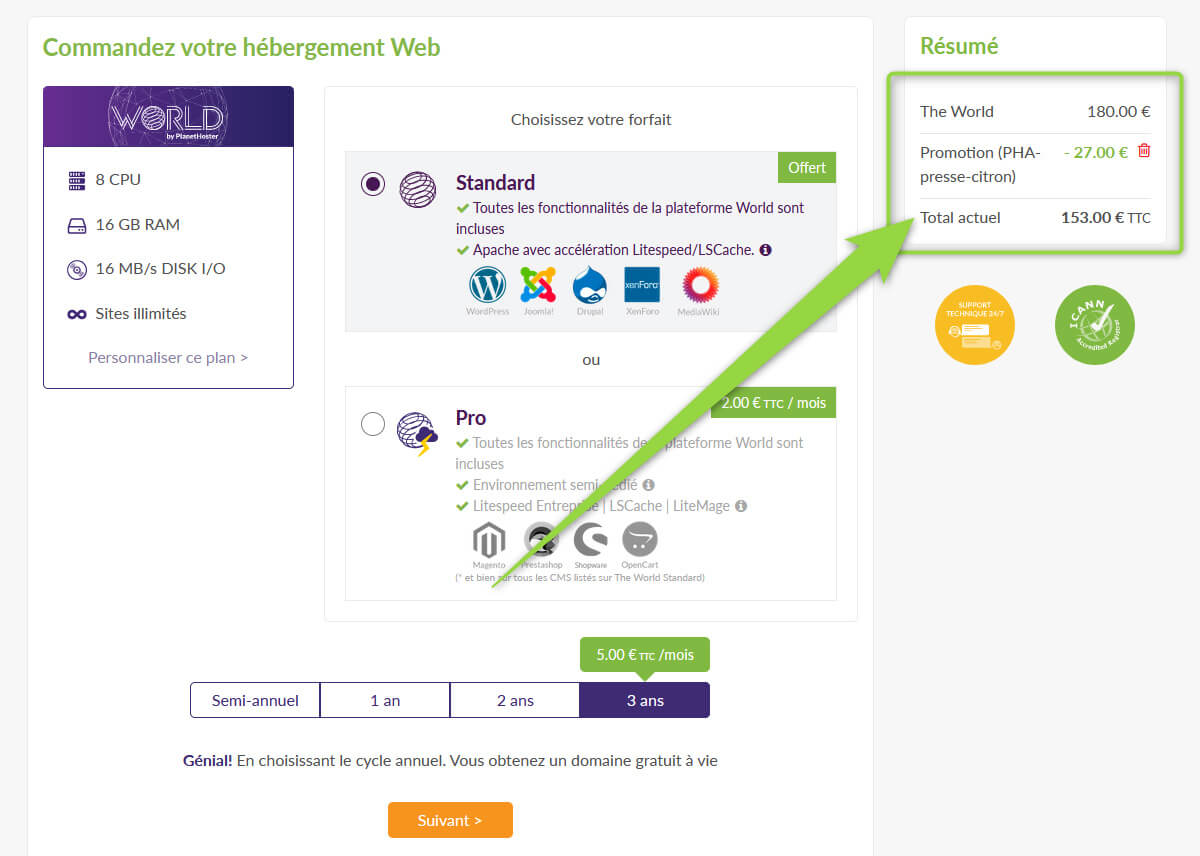The width and height of the screenshot is (1200, 856).
Task: Click the 153.00 € TTC total
Action: coord(1106,217)
